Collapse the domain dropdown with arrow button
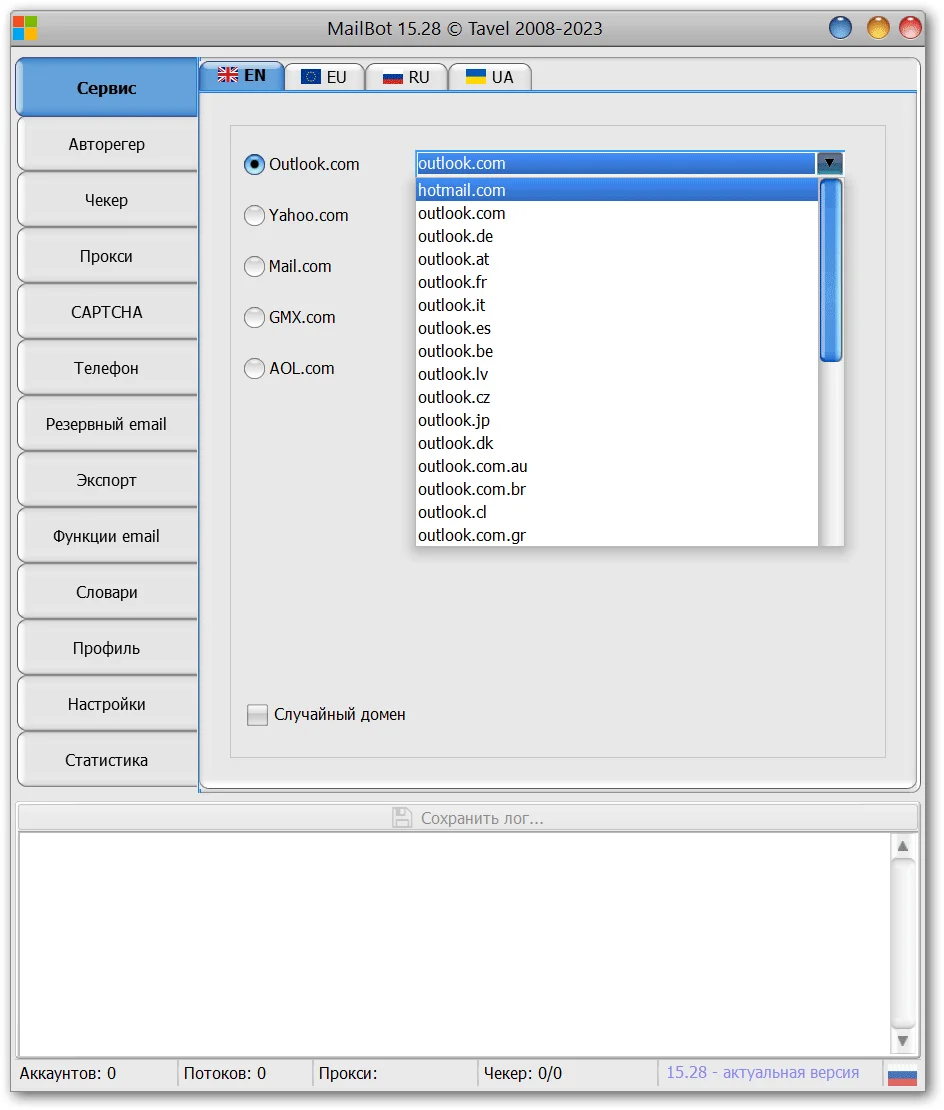The height and width of the screenshot is (1110, 944). coord(829,164)
